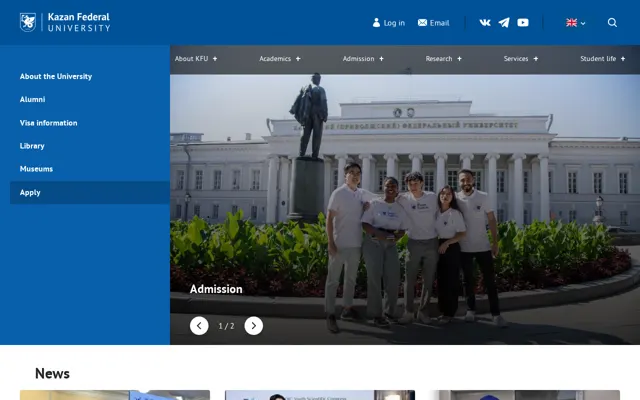Click the Kazan Federal University title
This screenshot has width=640, height=400.
pyautogui.click(x=79, y=22)
